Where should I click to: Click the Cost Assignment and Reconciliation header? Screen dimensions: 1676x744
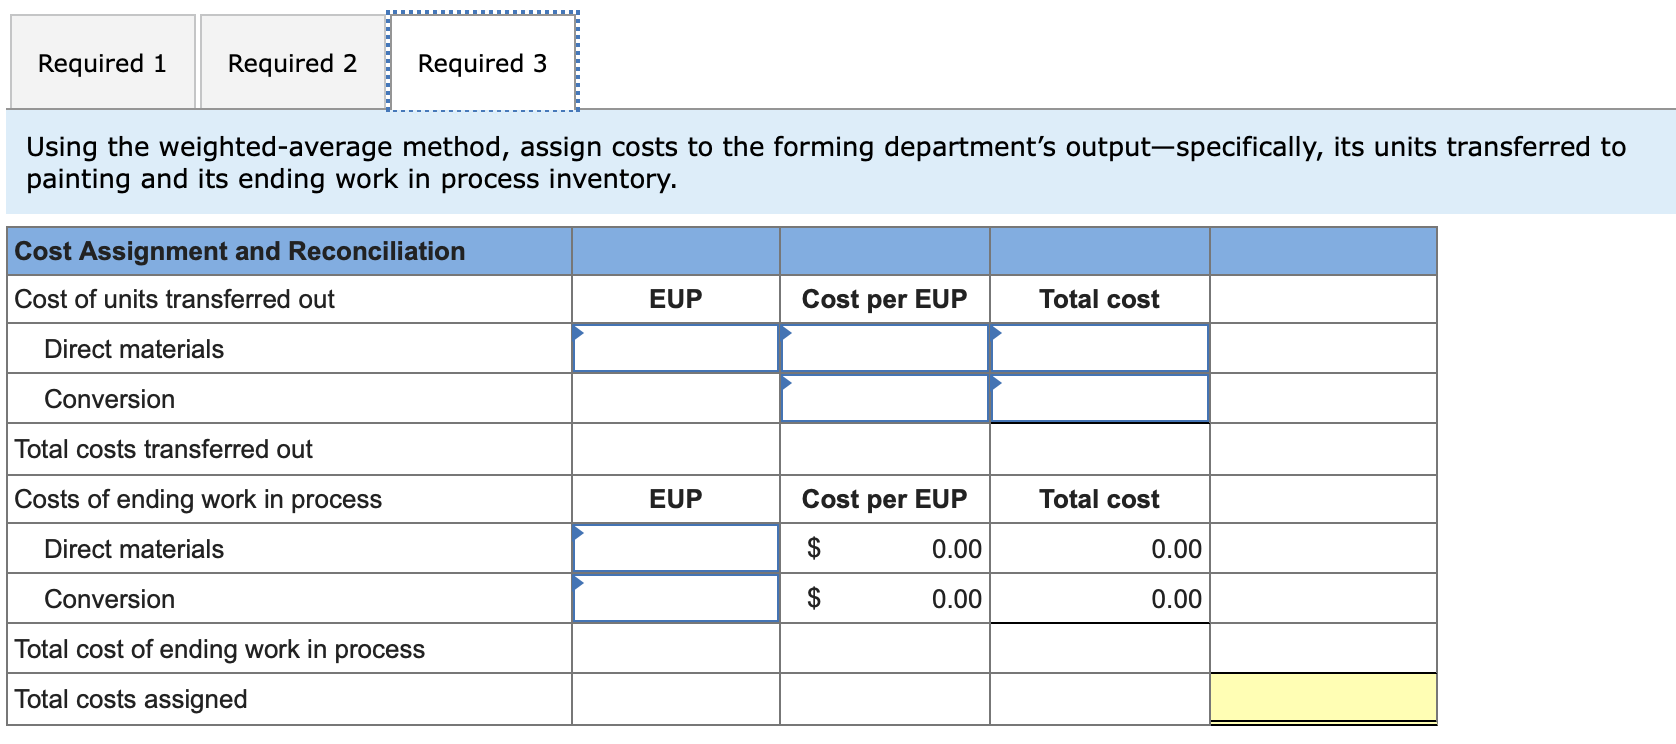click(x=240, y=251)
